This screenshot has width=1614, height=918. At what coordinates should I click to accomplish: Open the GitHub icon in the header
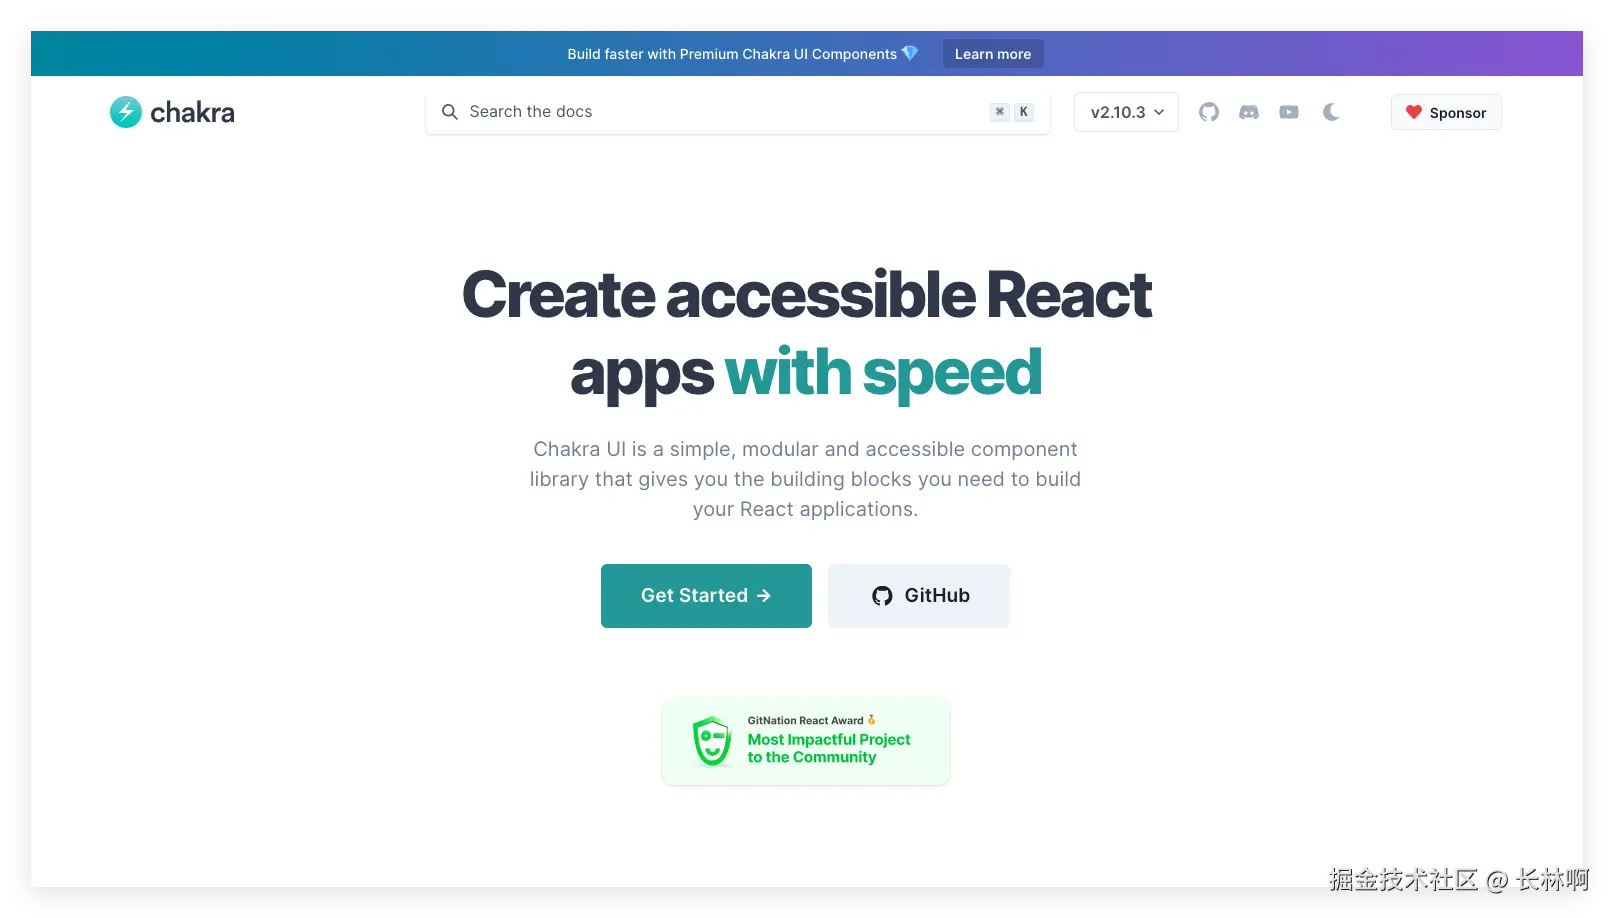(1209, 112)
